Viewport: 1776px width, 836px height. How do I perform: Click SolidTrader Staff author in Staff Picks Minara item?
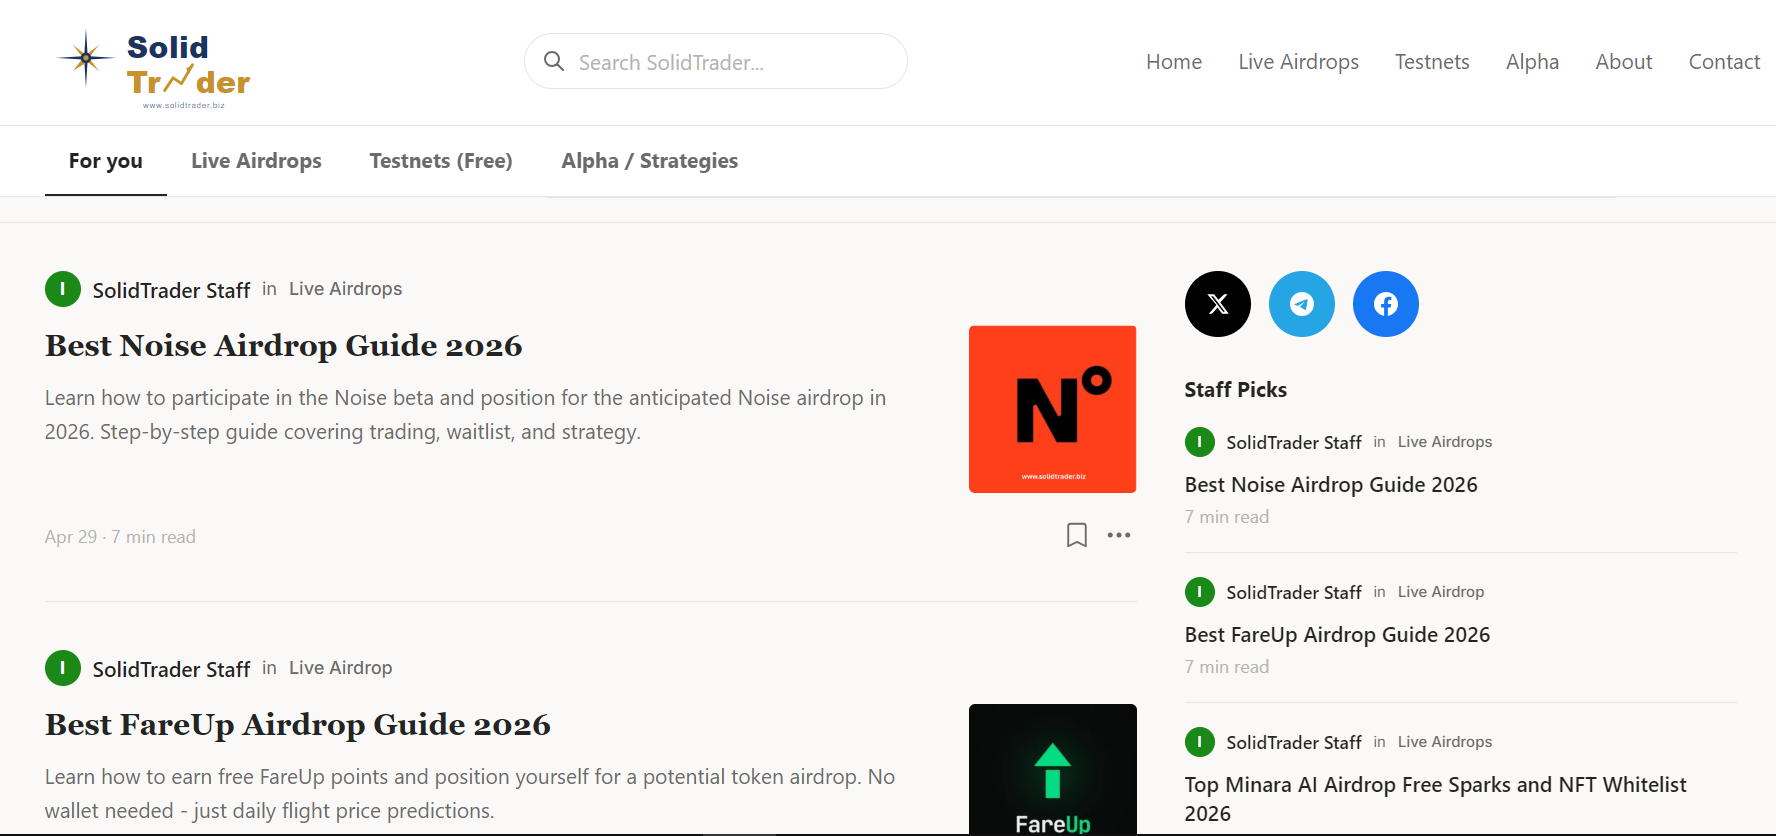[1294, 743]
